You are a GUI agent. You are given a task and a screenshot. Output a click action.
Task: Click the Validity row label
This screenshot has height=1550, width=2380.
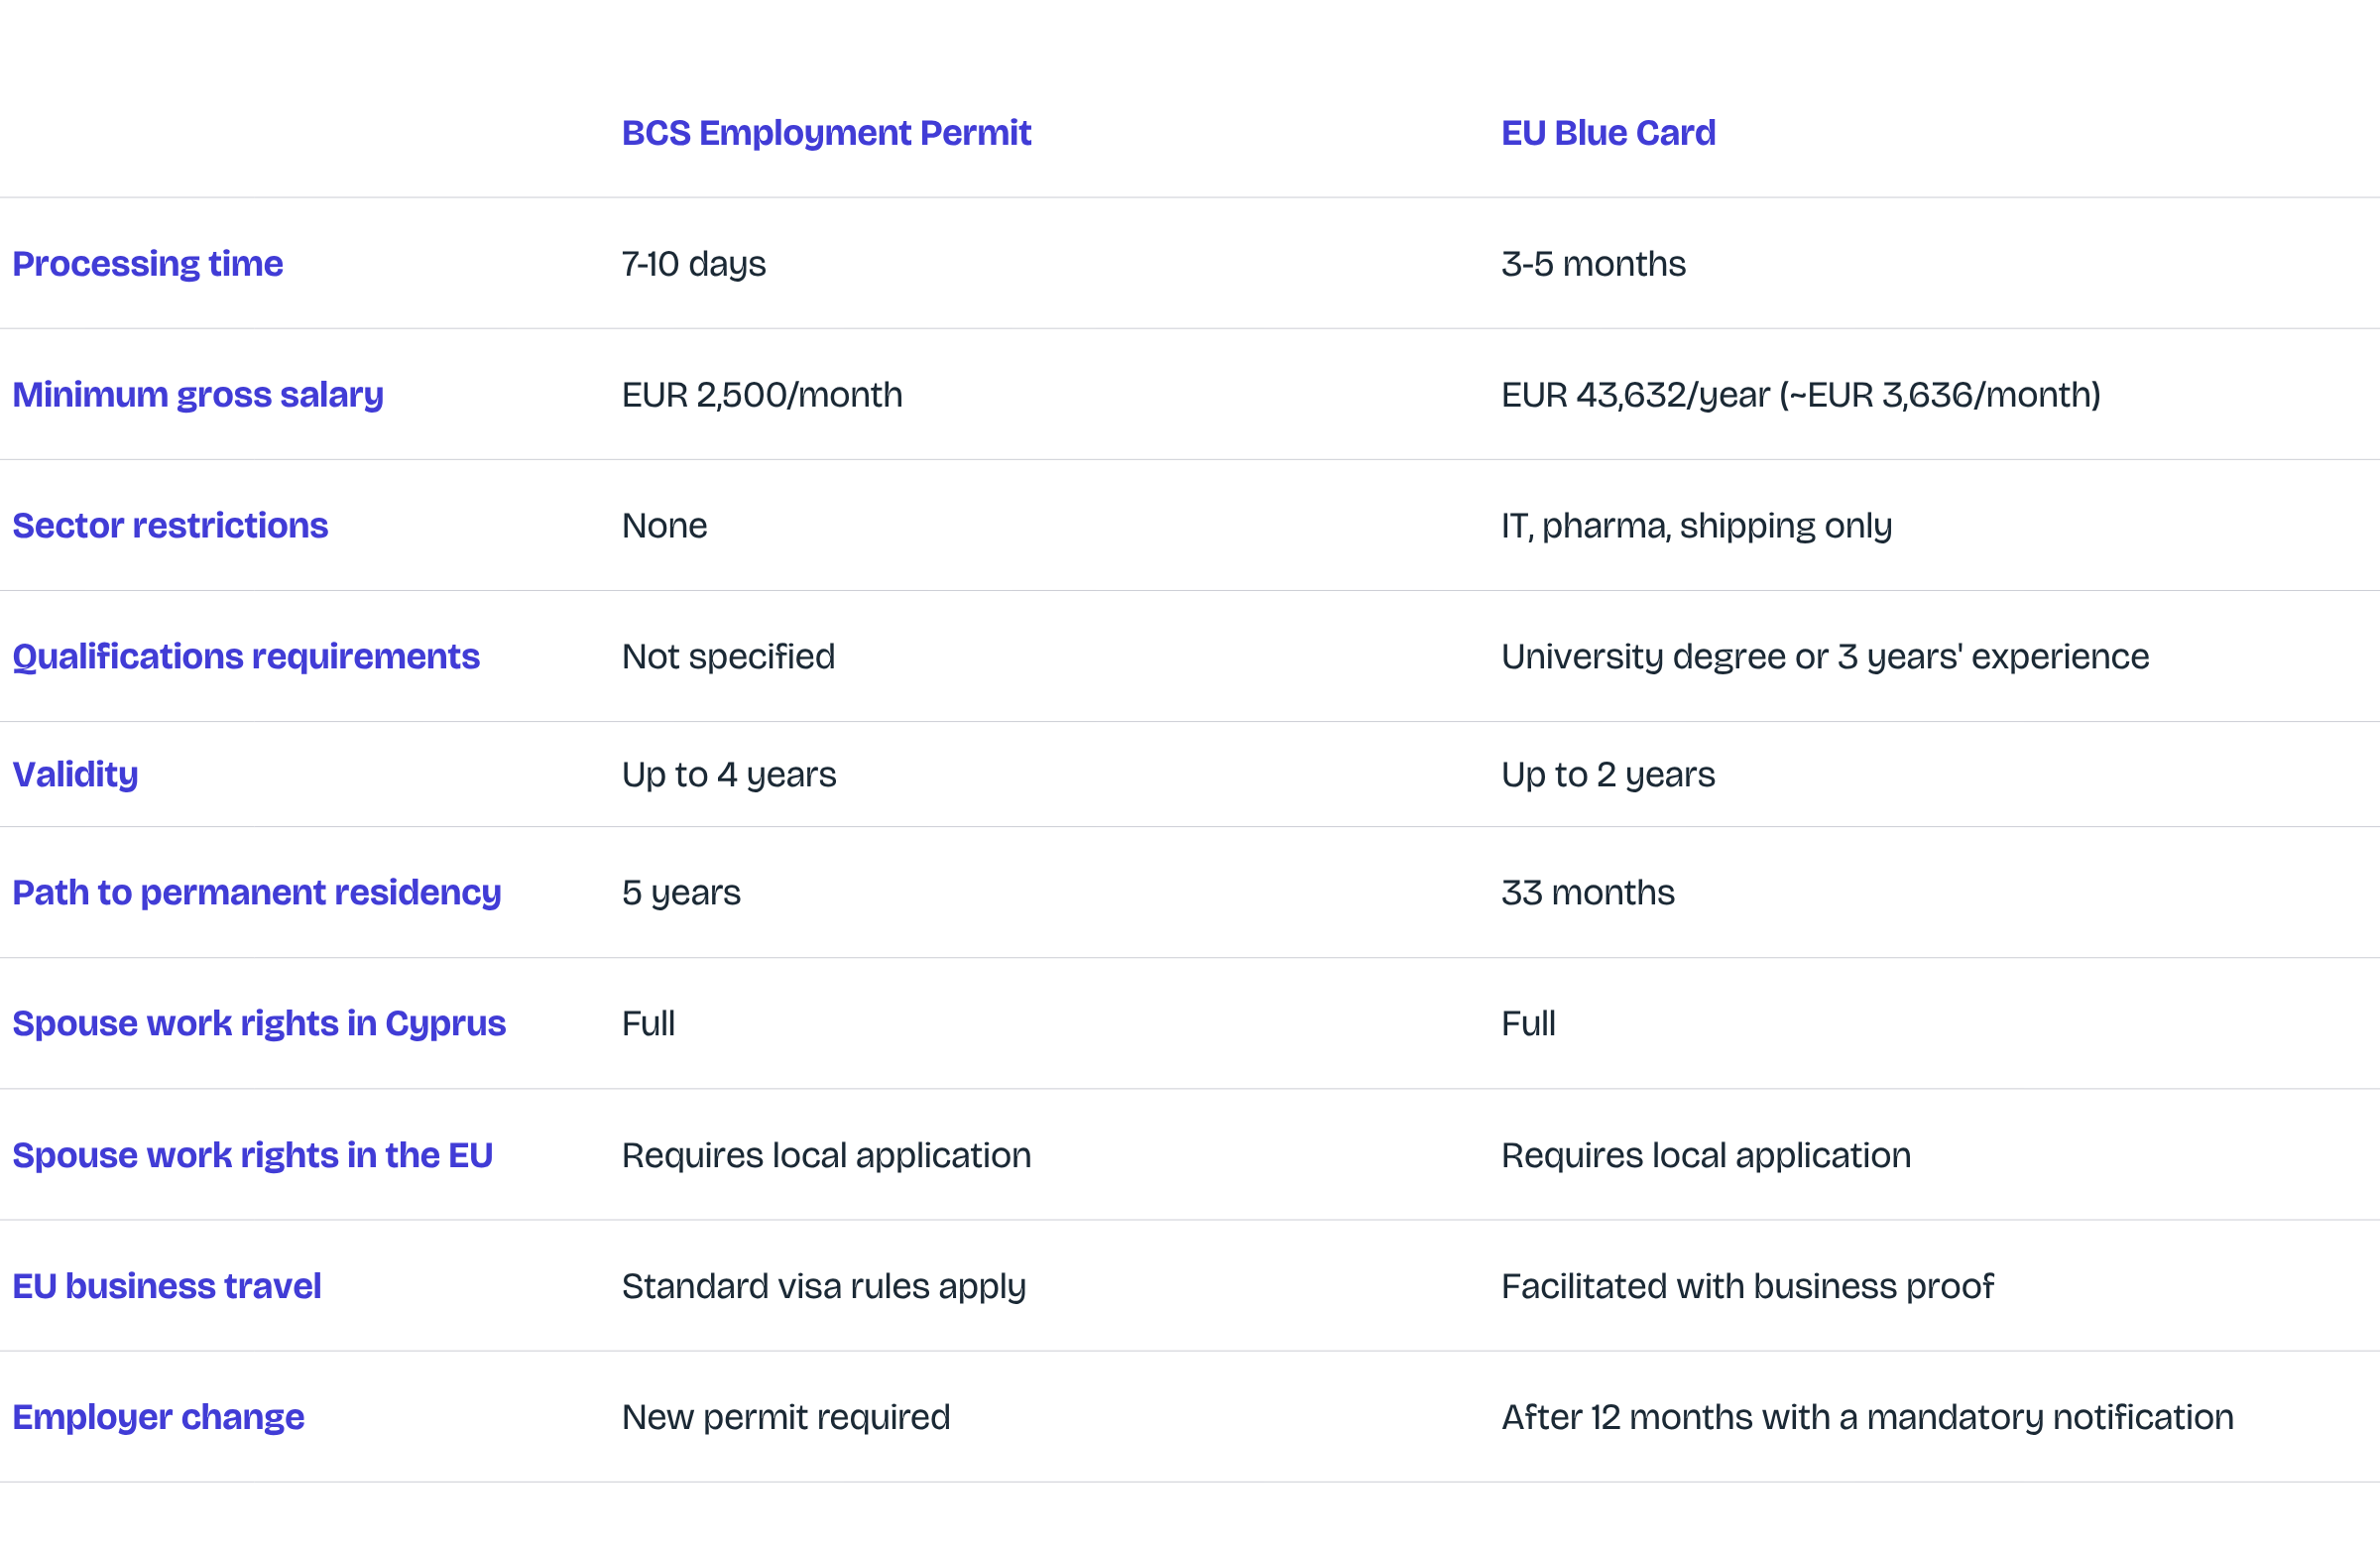(x=75, y=775)
